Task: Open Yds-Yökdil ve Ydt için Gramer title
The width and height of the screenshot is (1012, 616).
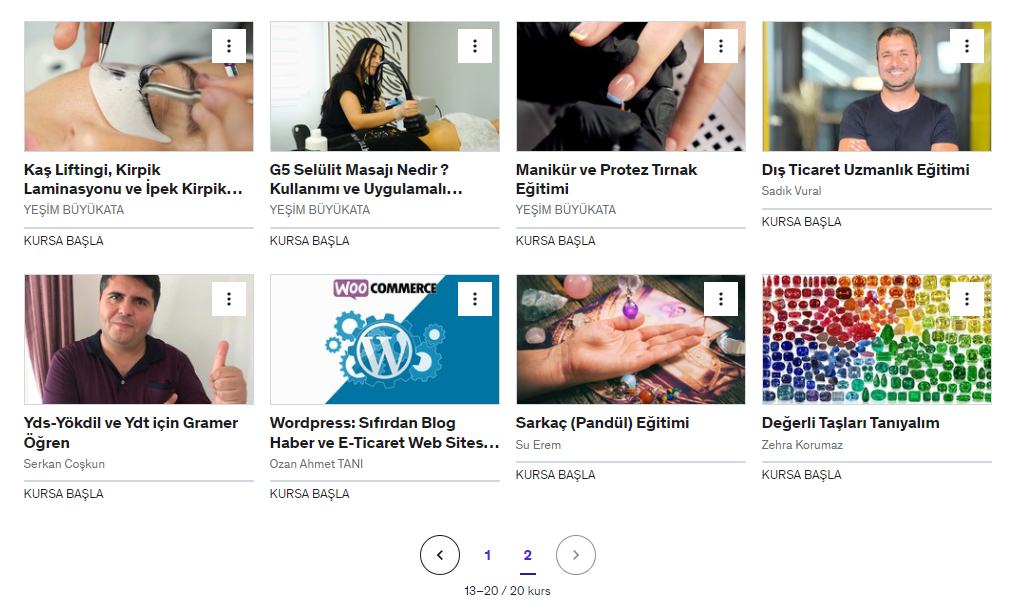Action: coord(131,433)
